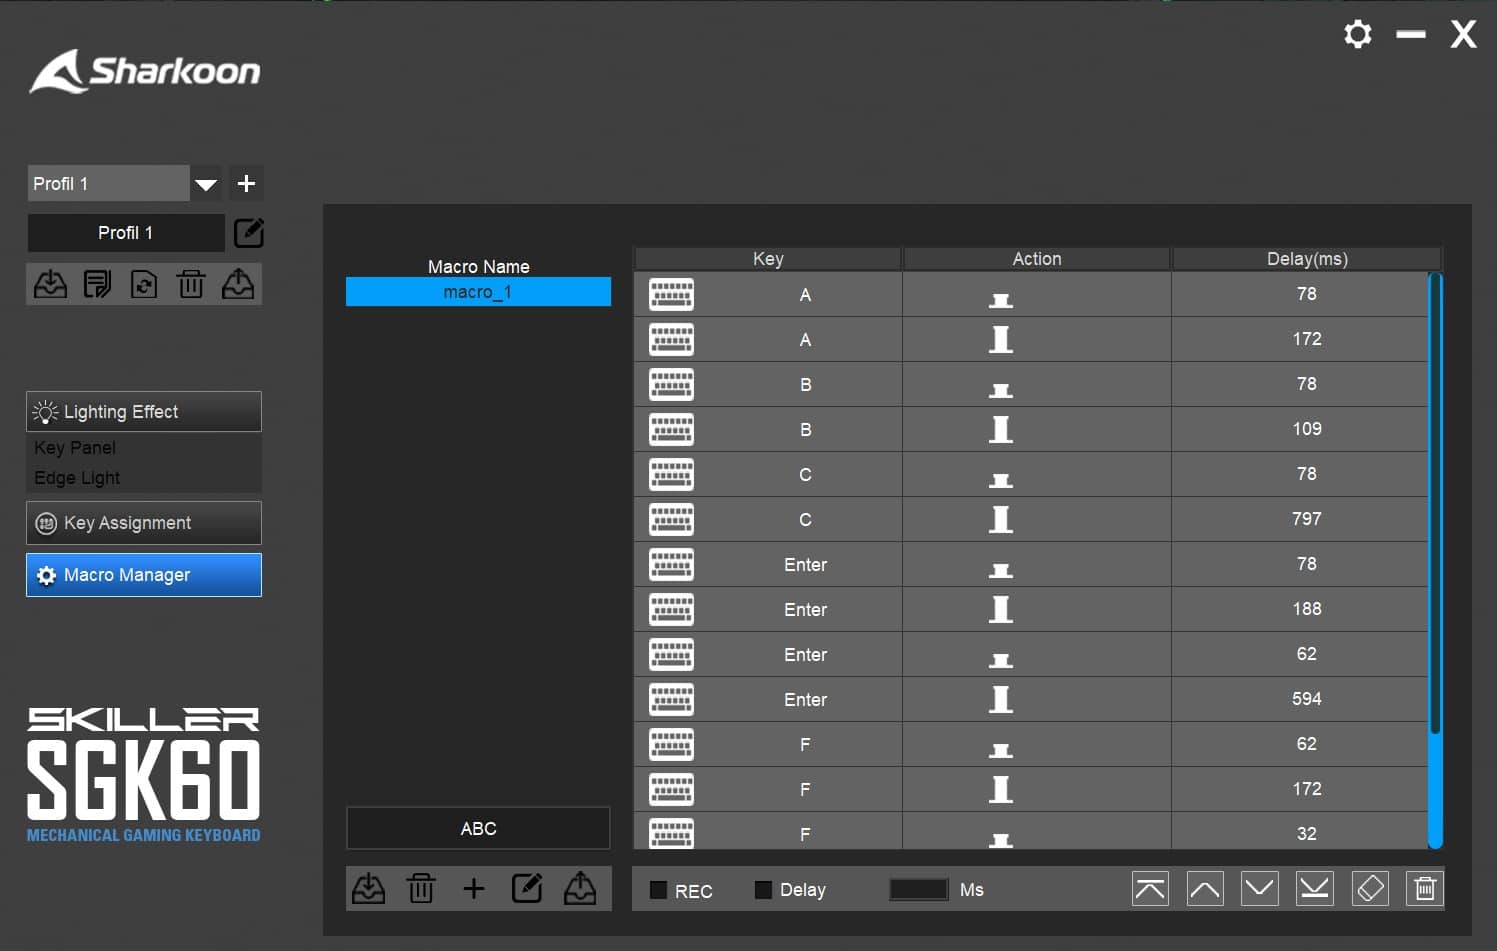Screen dimensions: 1497x951
Task: Move the selected macro step down one
Action: [1259, 889]
